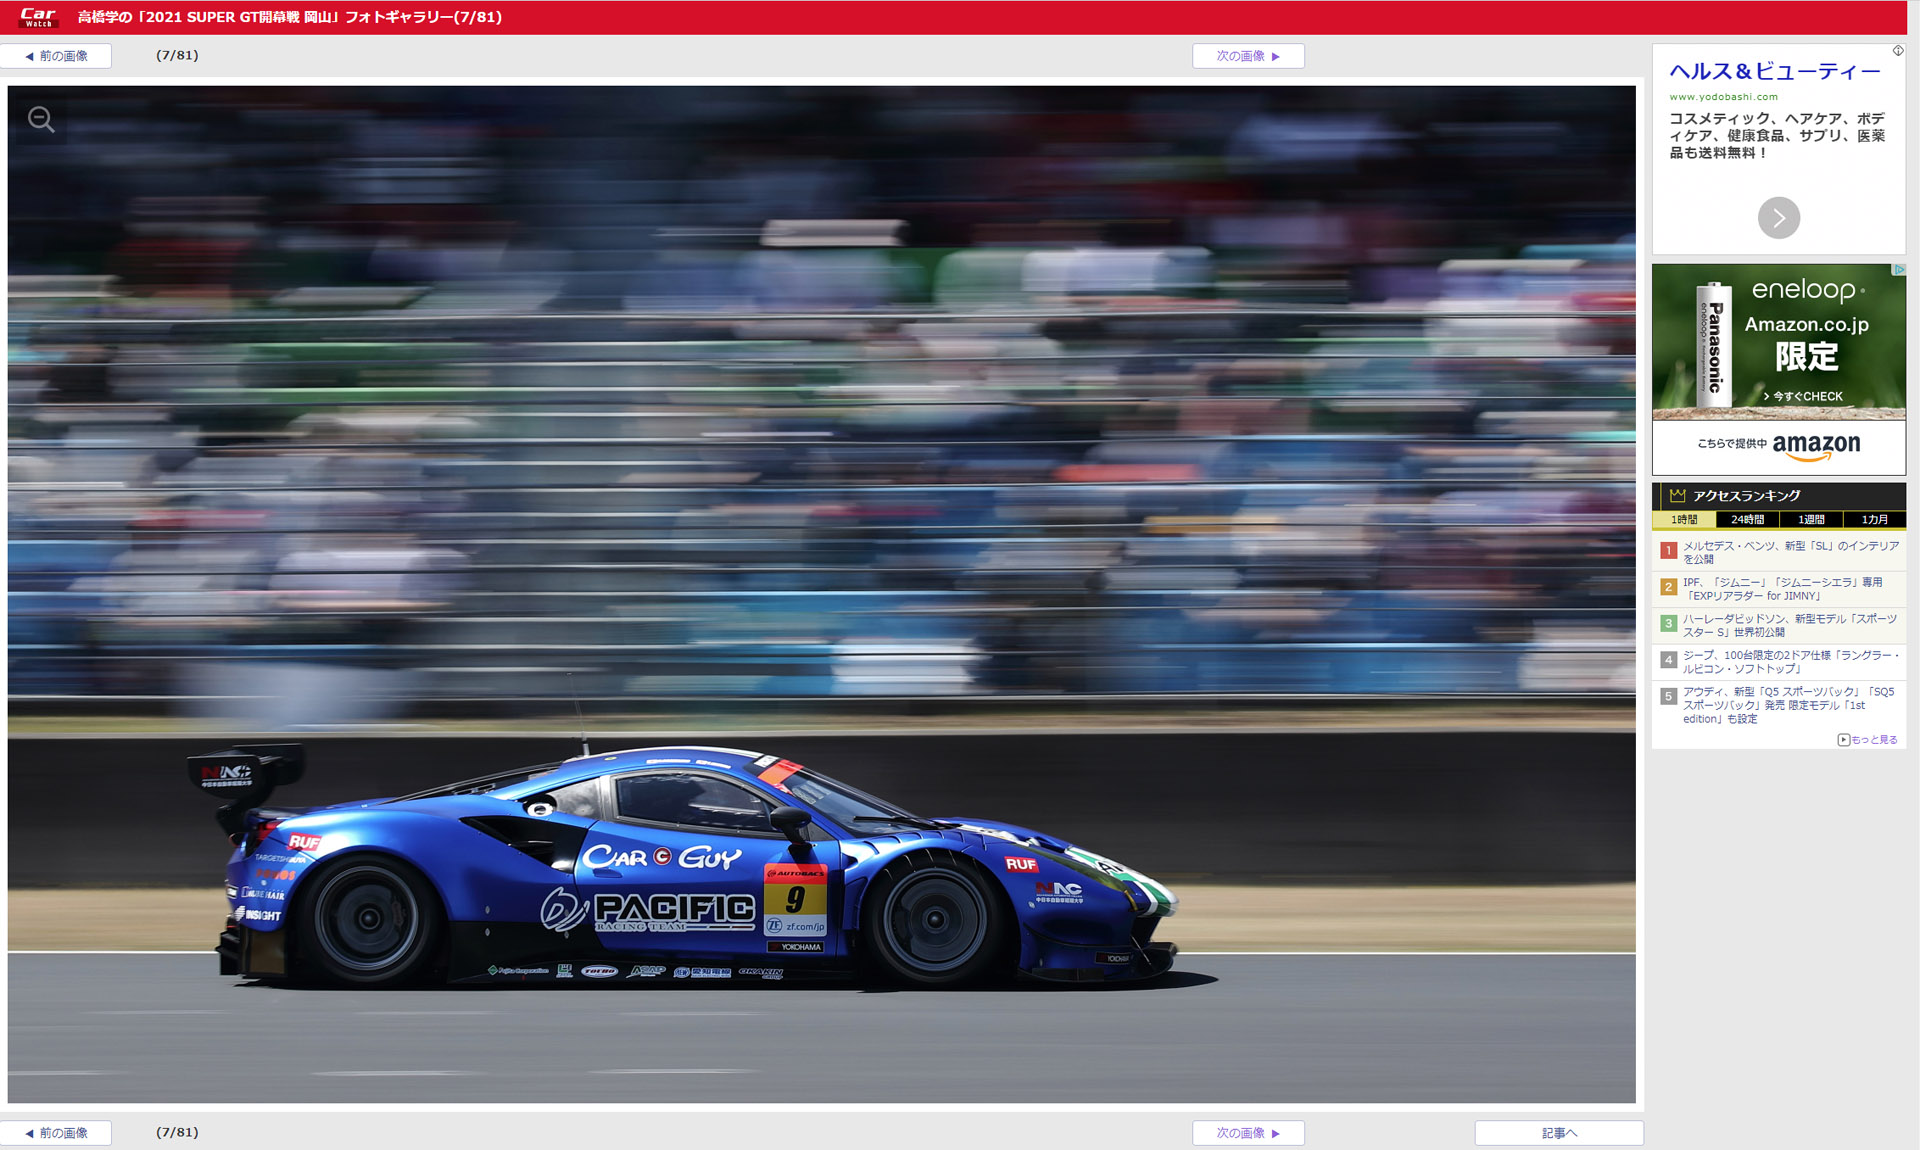Switch ranking to the 24時間 tab
This screenshot has width=1920, height=1150.
click(x=1747, y=520)
